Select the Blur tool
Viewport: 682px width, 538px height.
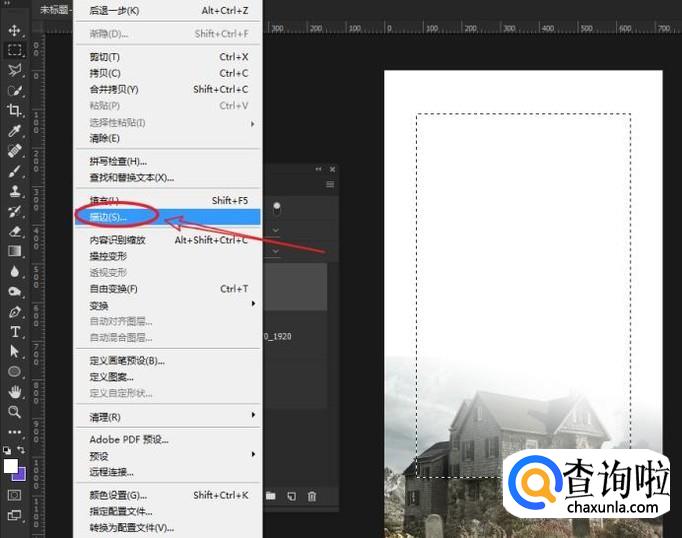14,272
